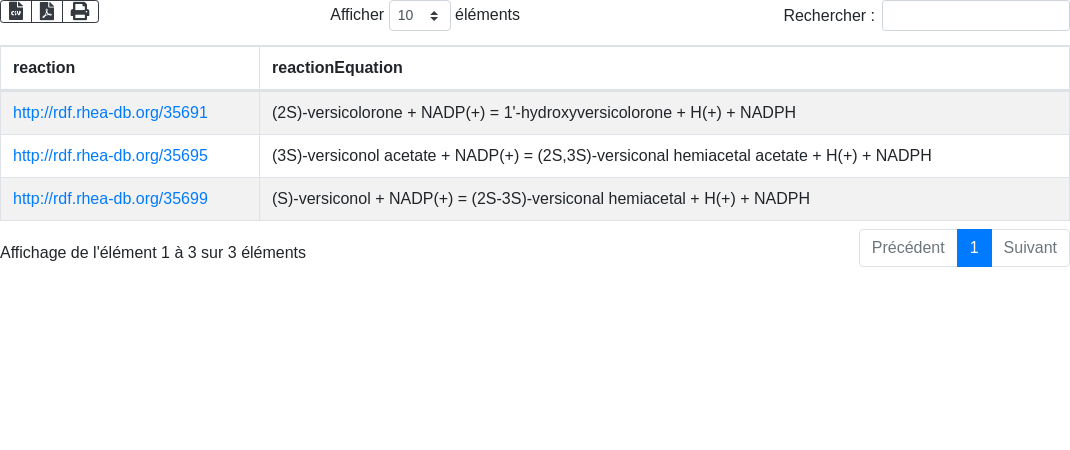Open the rhea-db.org/35691 link
Viewport: 1070px width, 450px height.
coord(110,113)
